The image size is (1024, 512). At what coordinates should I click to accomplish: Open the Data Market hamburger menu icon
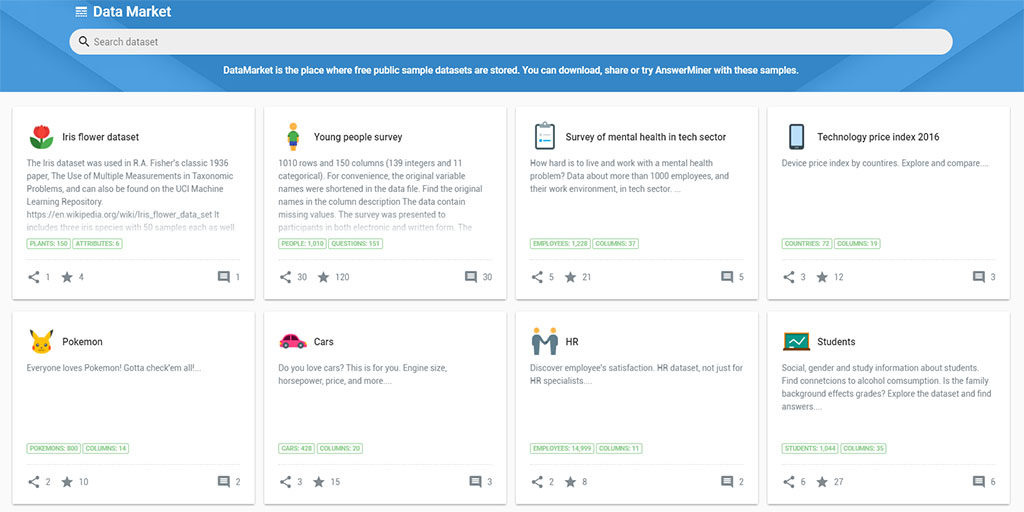click(81, 12)
